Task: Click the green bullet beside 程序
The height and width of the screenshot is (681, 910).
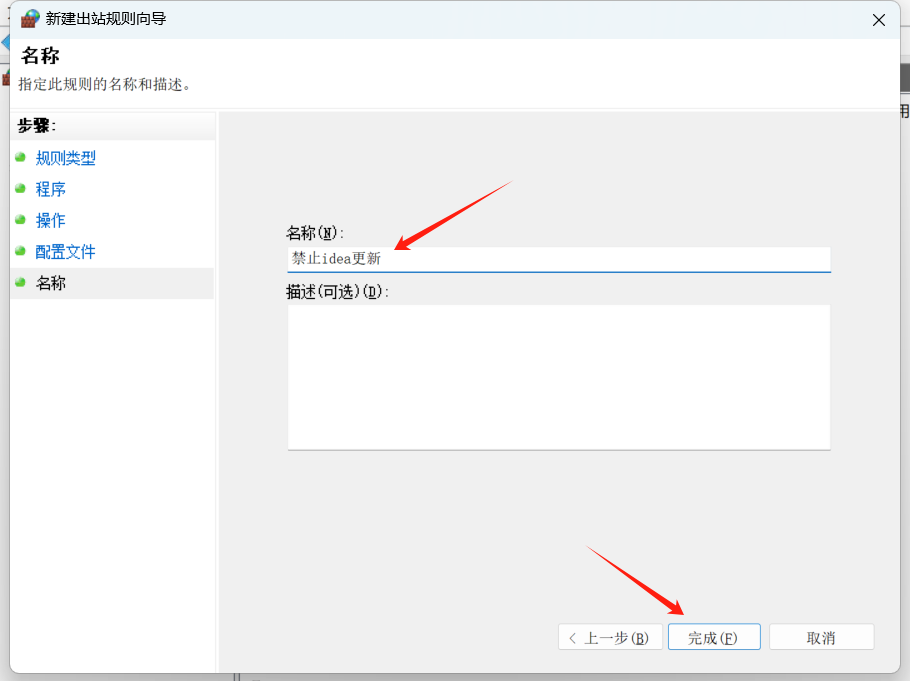Action: 21,189
